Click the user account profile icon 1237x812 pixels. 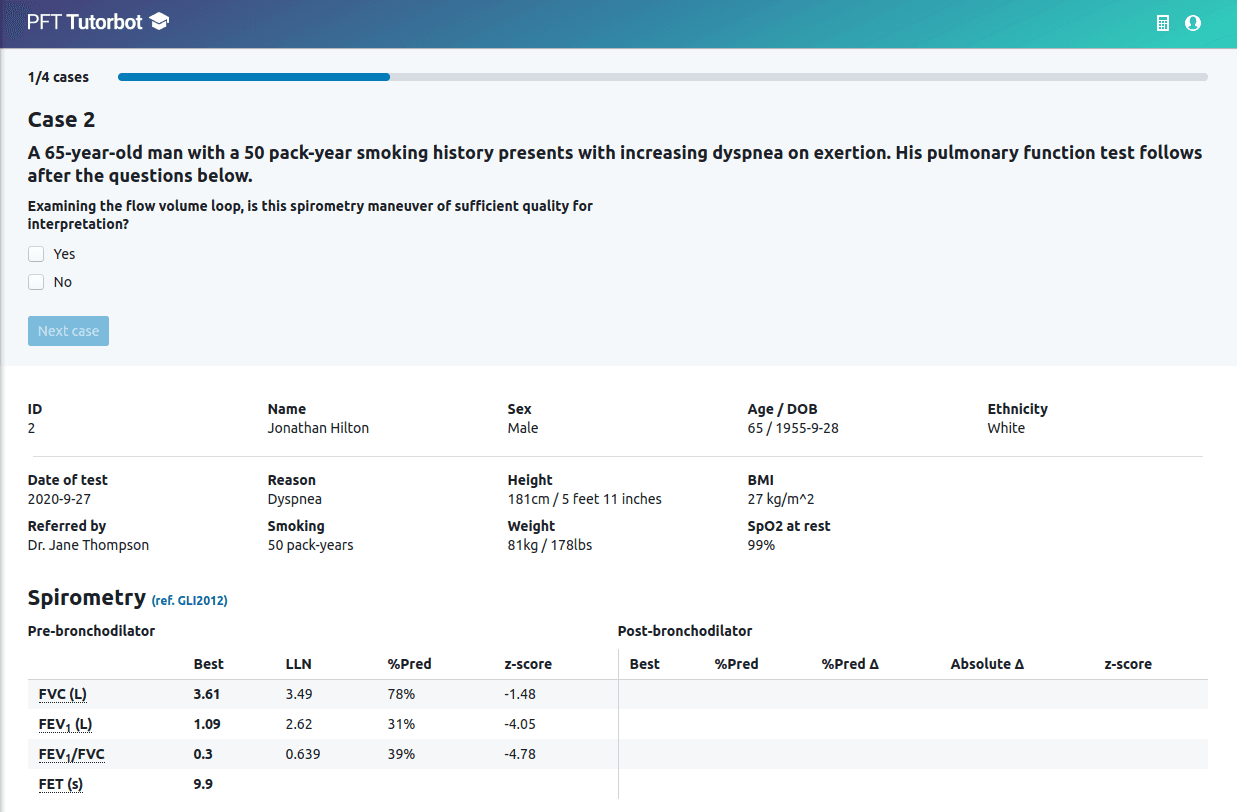1192,23
